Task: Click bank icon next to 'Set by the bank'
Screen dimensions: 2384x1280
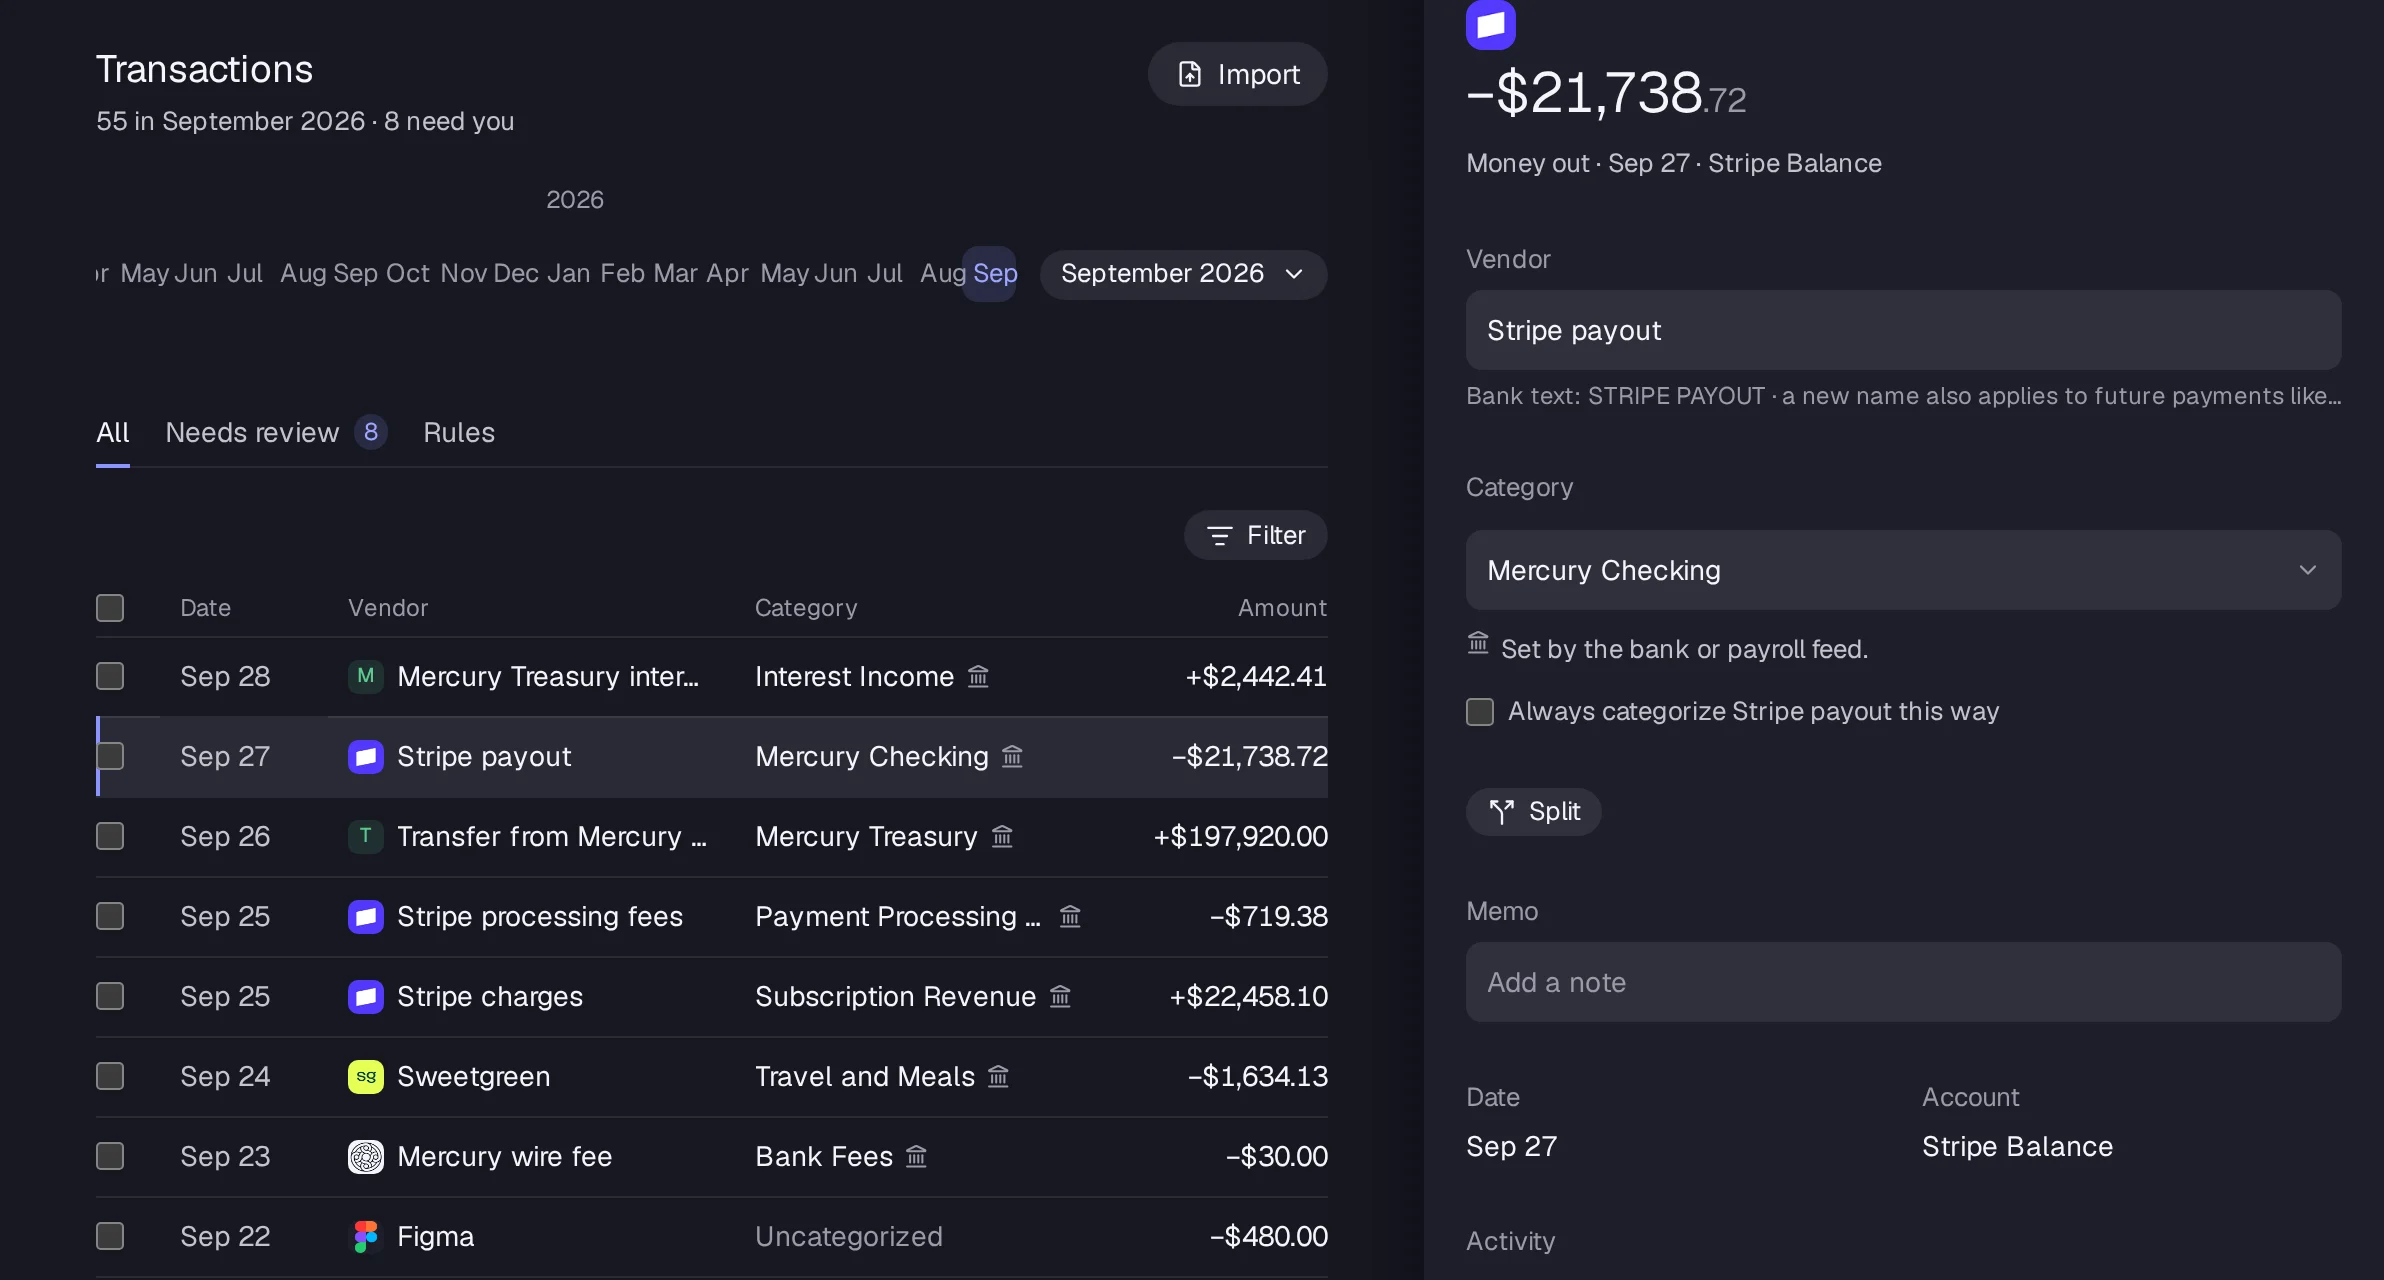Action: 1478,643
